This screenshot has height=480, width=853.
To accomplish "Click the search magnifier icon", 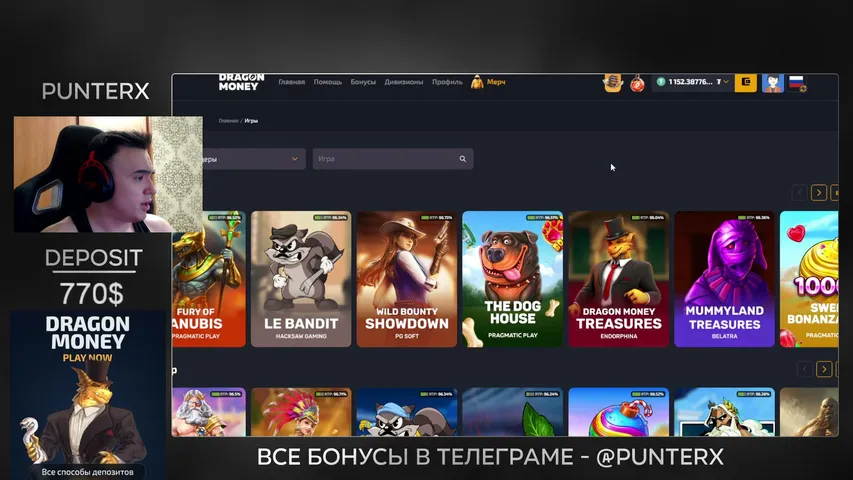I will click(x=462, y=159).
